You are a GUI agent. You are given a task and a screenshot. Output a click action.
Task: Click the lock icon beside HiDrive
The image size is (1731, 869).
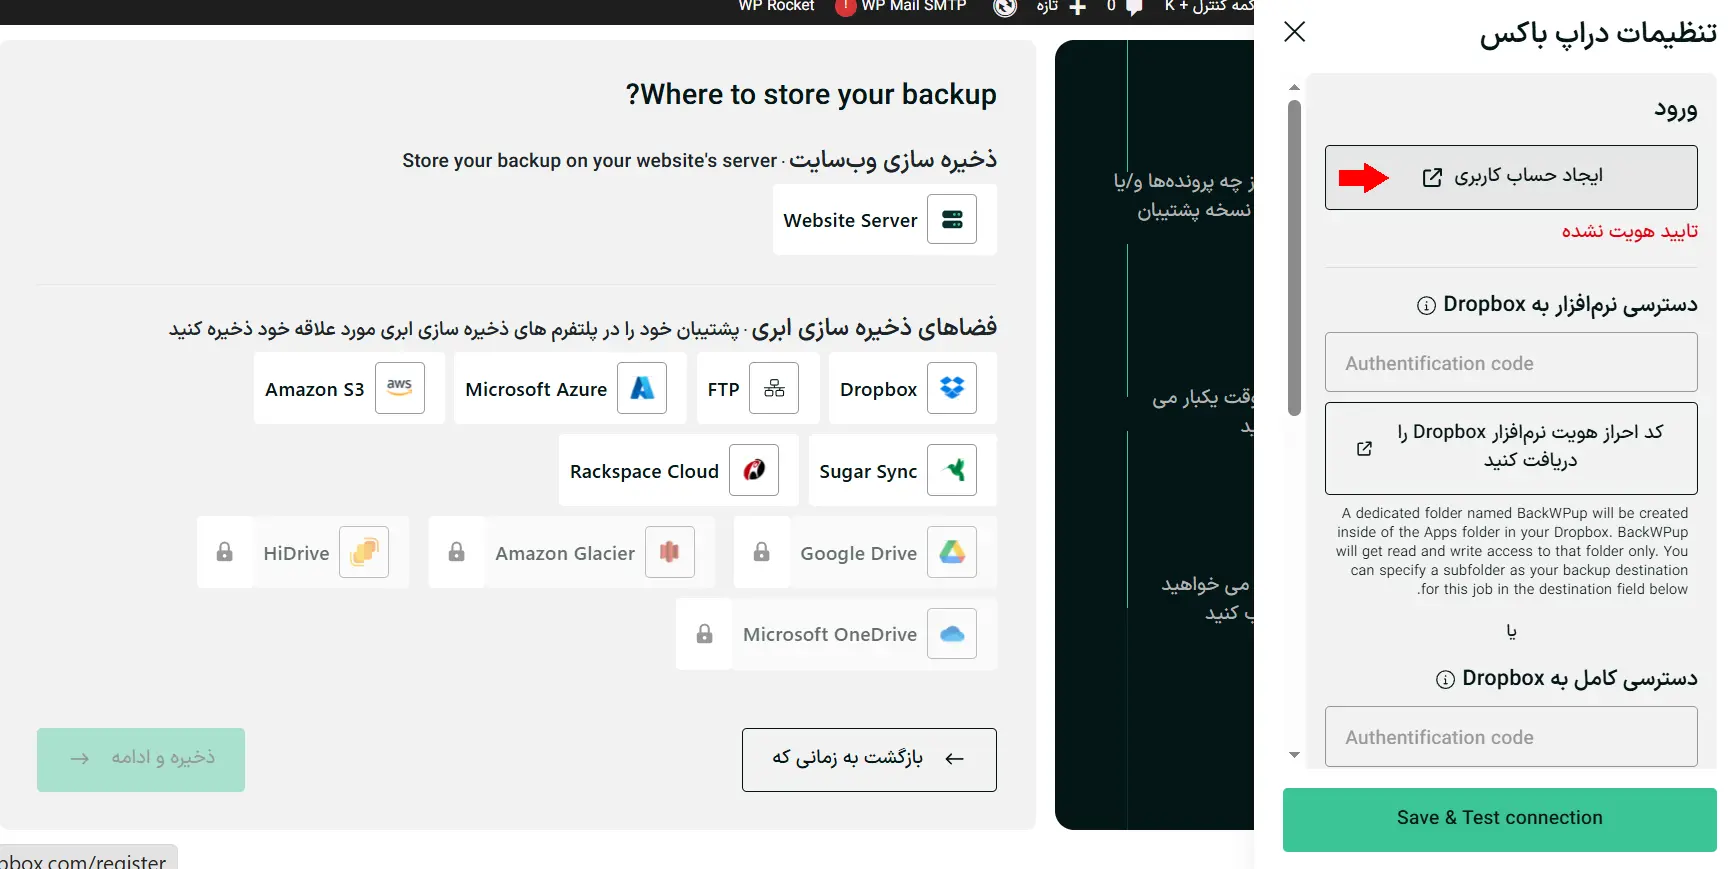(x=225, y=552)
